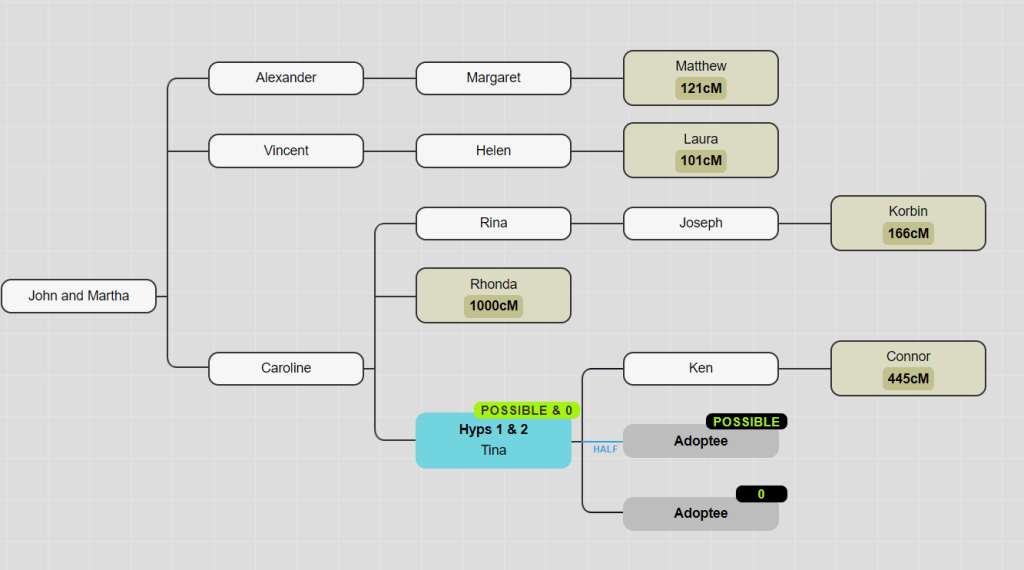Click the blue Hyps 1 & 2 Tina node
The height and width of the screenshot is (570, 1024).
click(493, 441)
